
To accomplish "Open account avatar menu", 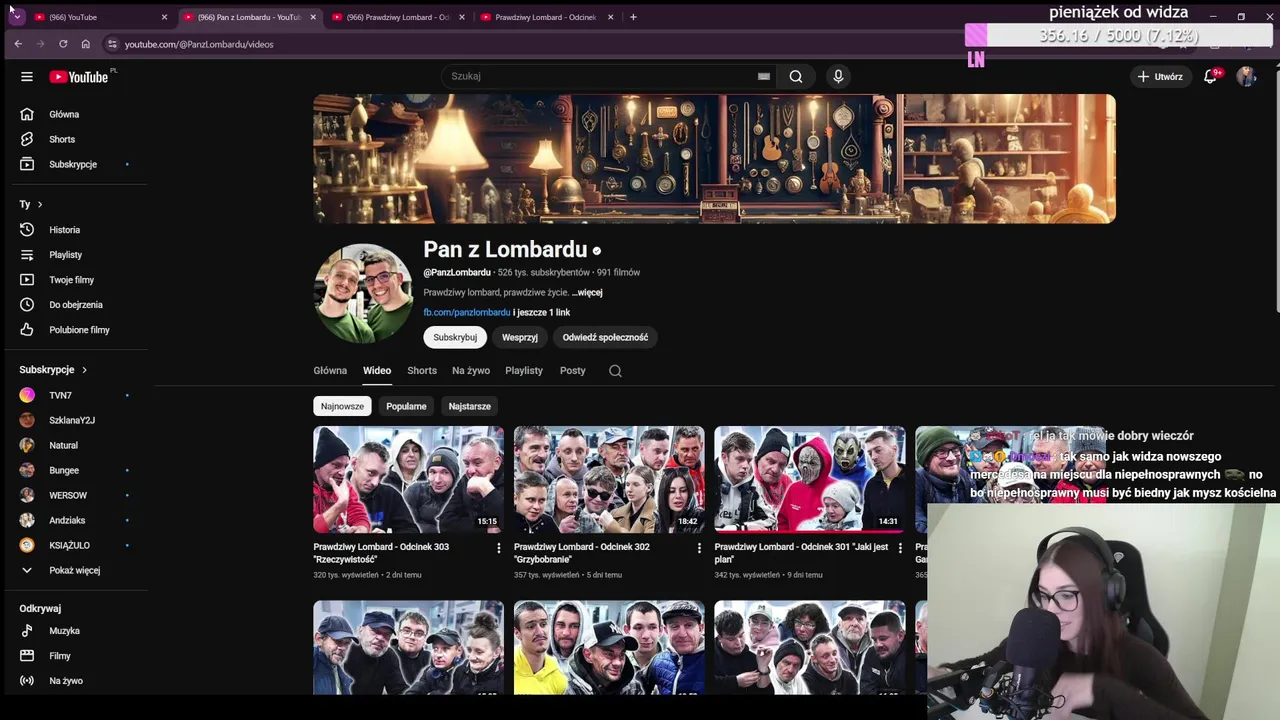I will point(1246,76).
